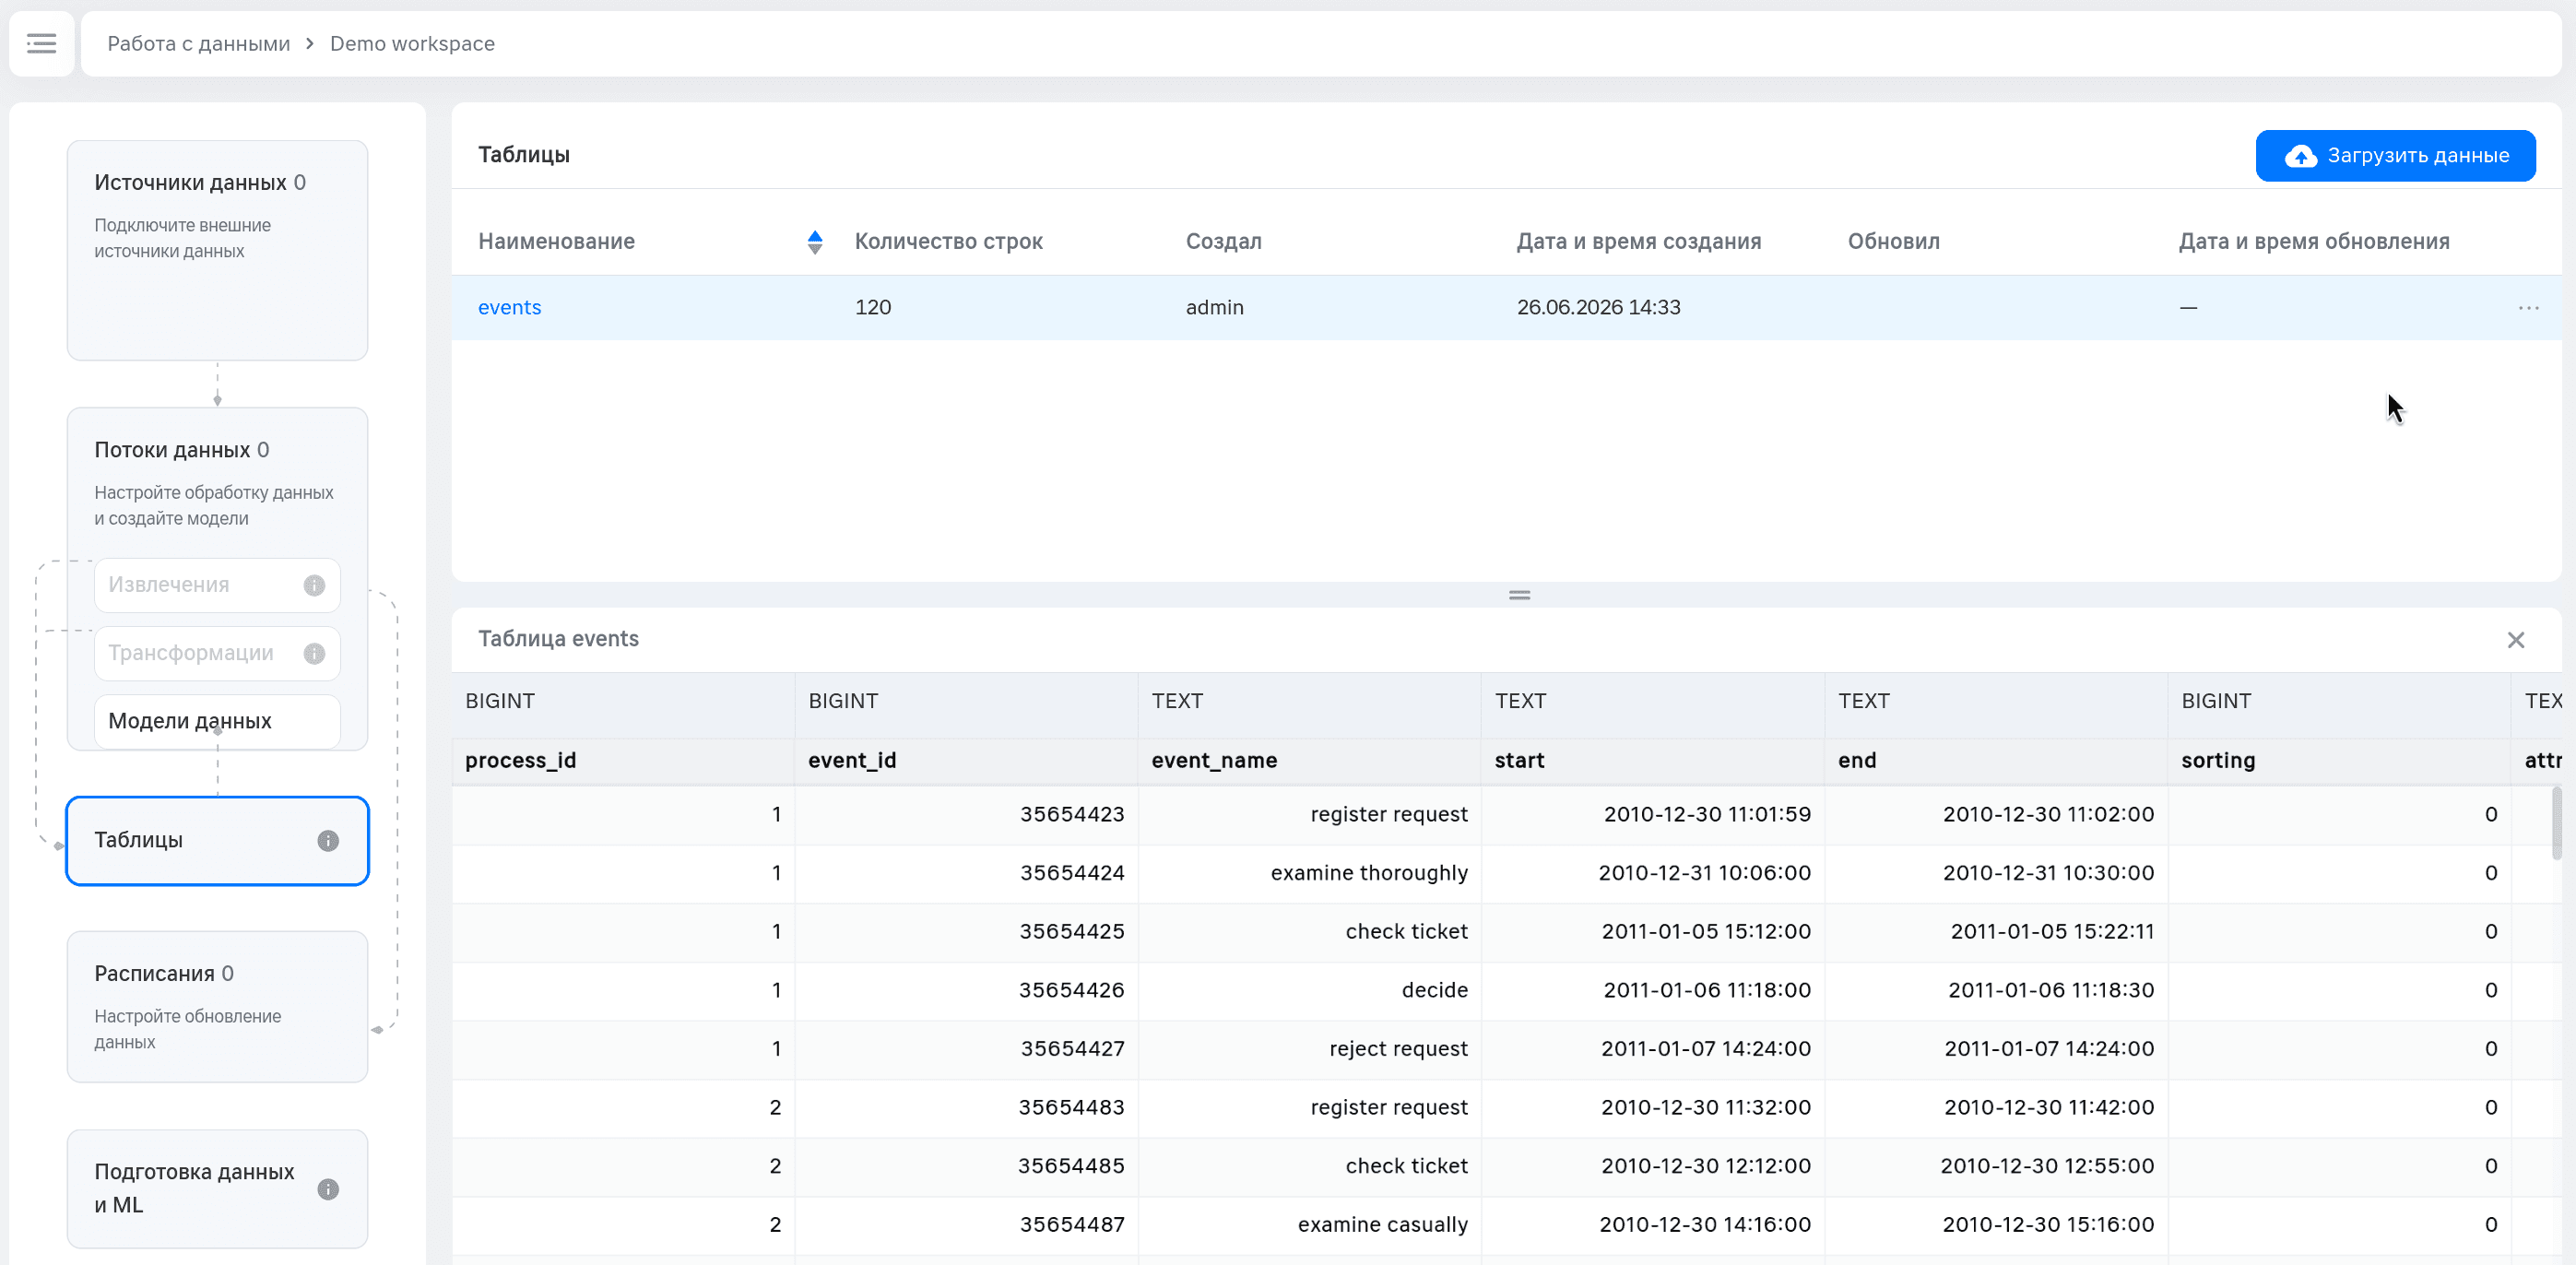The image size is (2576, 1265).
Task: Click info icon on Подготовка данных и ML
Action: (x=328, y=1188)
